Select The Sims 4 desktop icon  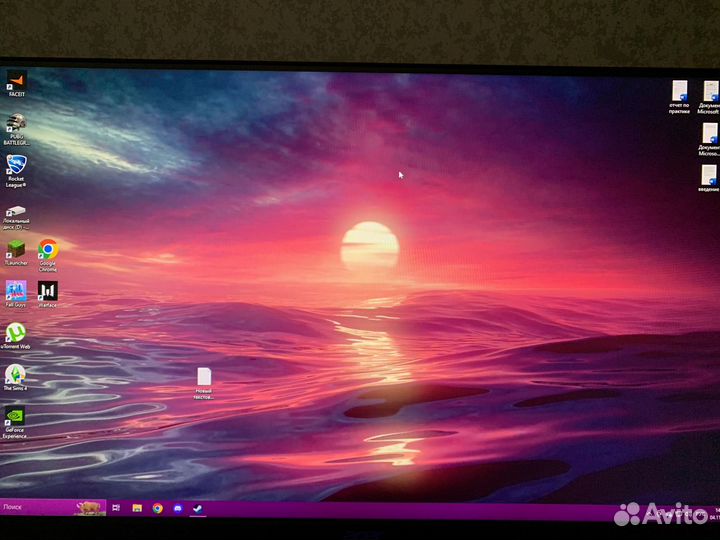[16, 377]
